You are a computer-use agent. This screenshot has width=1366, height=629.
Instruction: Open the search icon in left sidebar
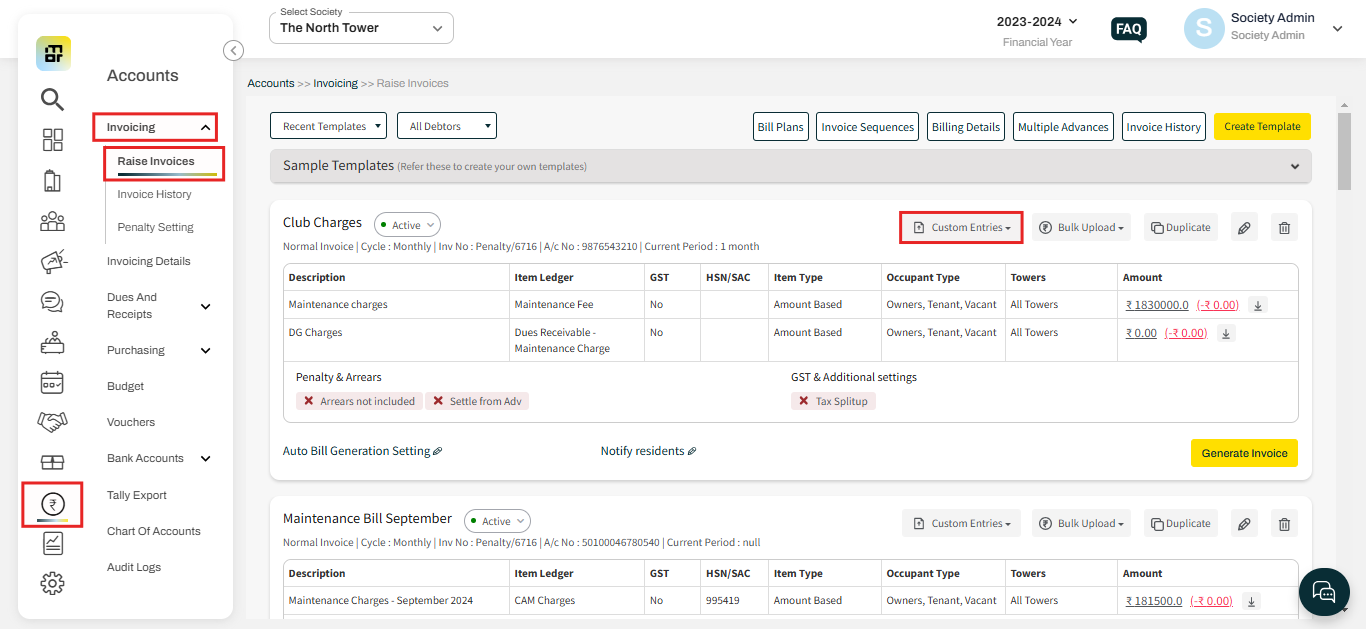52,99
